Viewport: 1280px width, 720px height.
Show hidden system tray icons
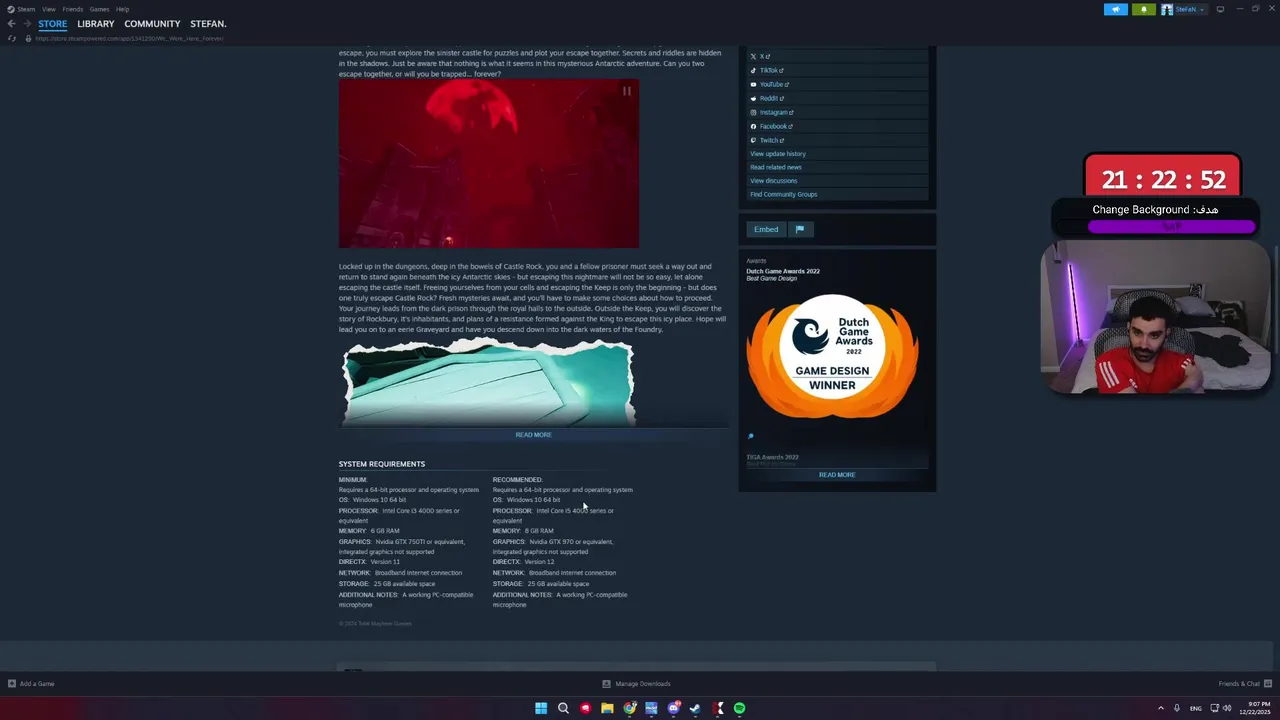(x=1160, y=708)
